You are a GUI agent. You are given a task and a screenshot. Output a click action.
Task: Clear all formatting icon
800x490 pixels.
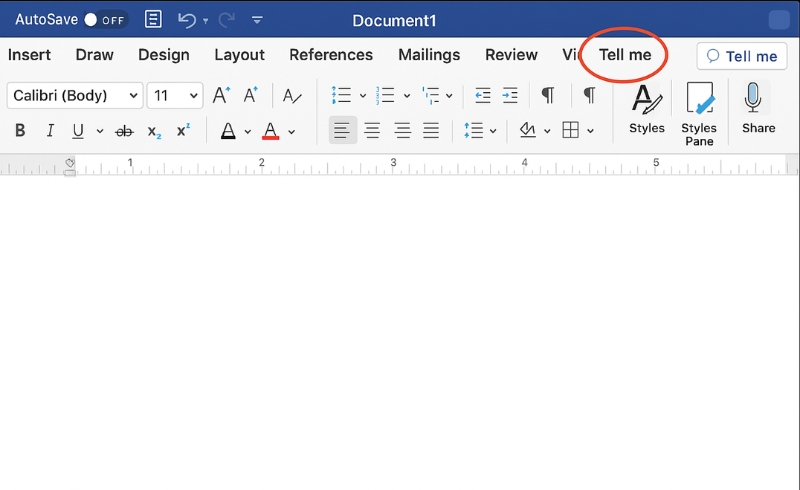point(292,96)
